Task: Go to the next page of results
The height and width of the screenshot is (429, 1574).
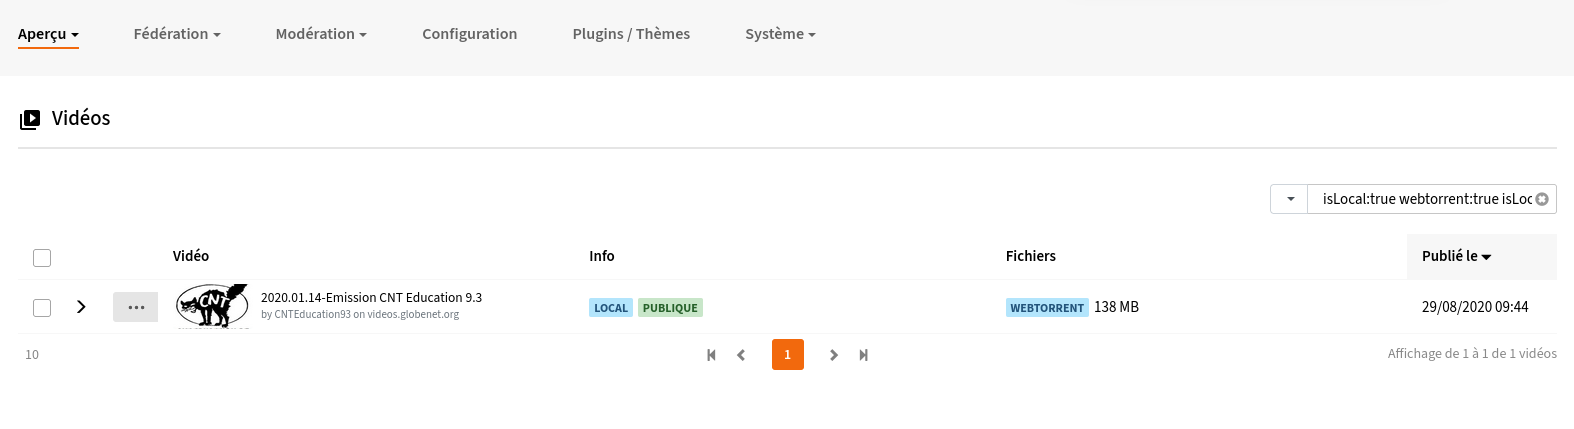Action: 834,355
